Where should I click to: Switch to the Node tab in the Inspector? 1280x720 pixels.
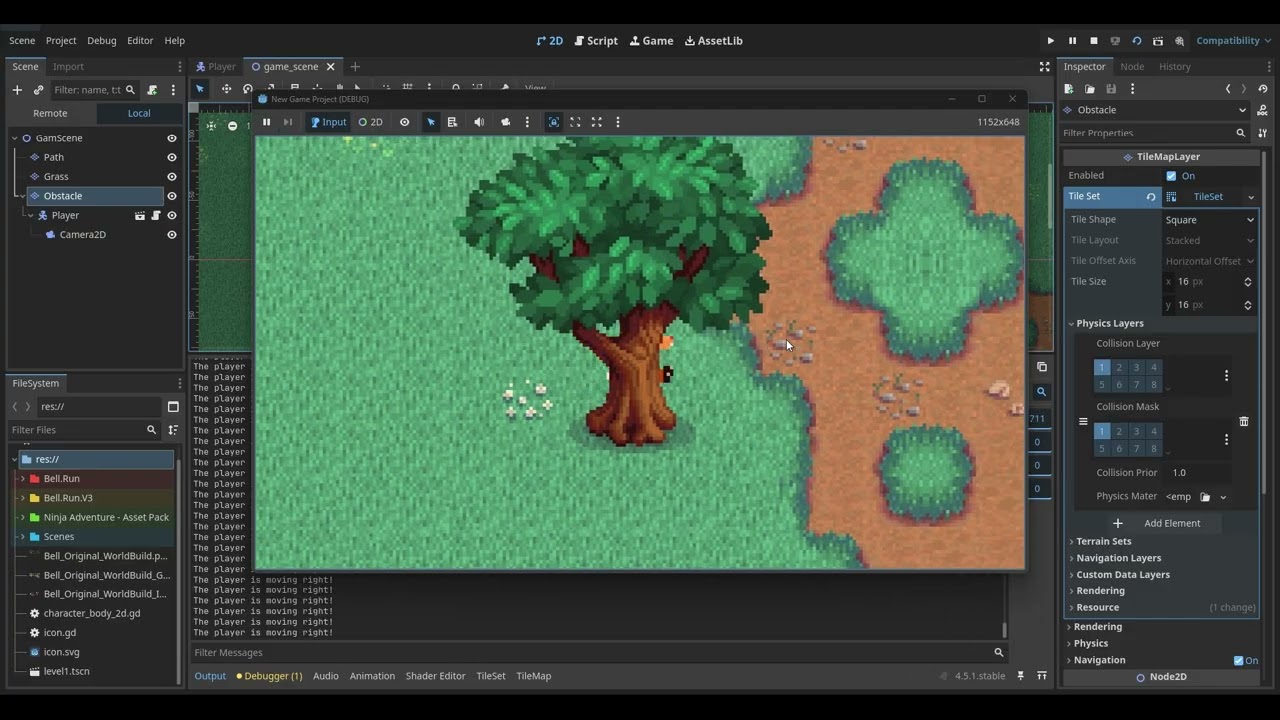point(1132,67)
